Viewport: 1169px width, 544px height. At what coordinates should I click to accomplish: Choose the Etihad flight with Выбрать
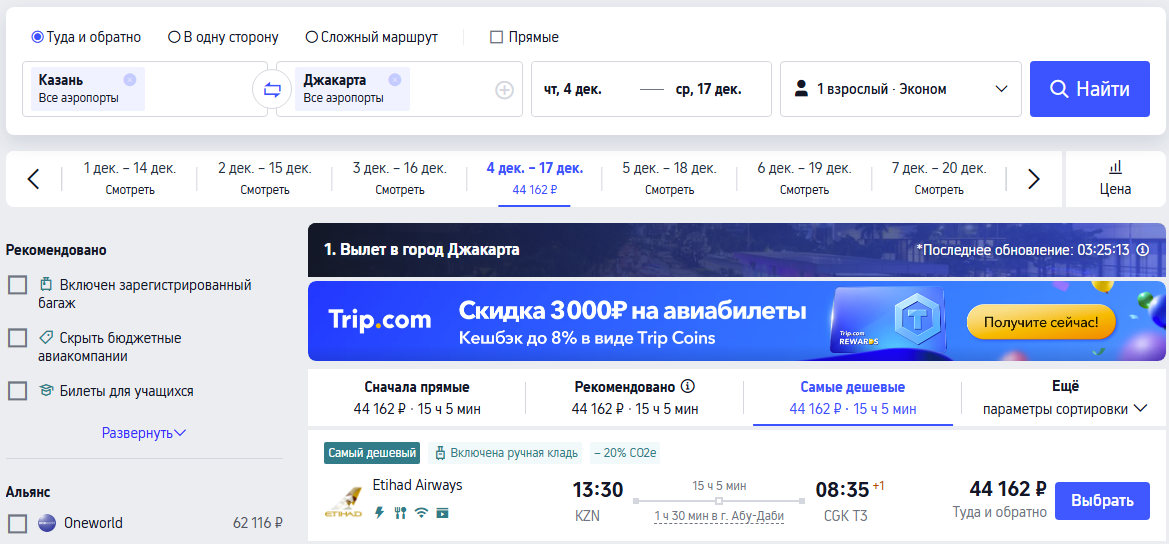click(1102, 501)
